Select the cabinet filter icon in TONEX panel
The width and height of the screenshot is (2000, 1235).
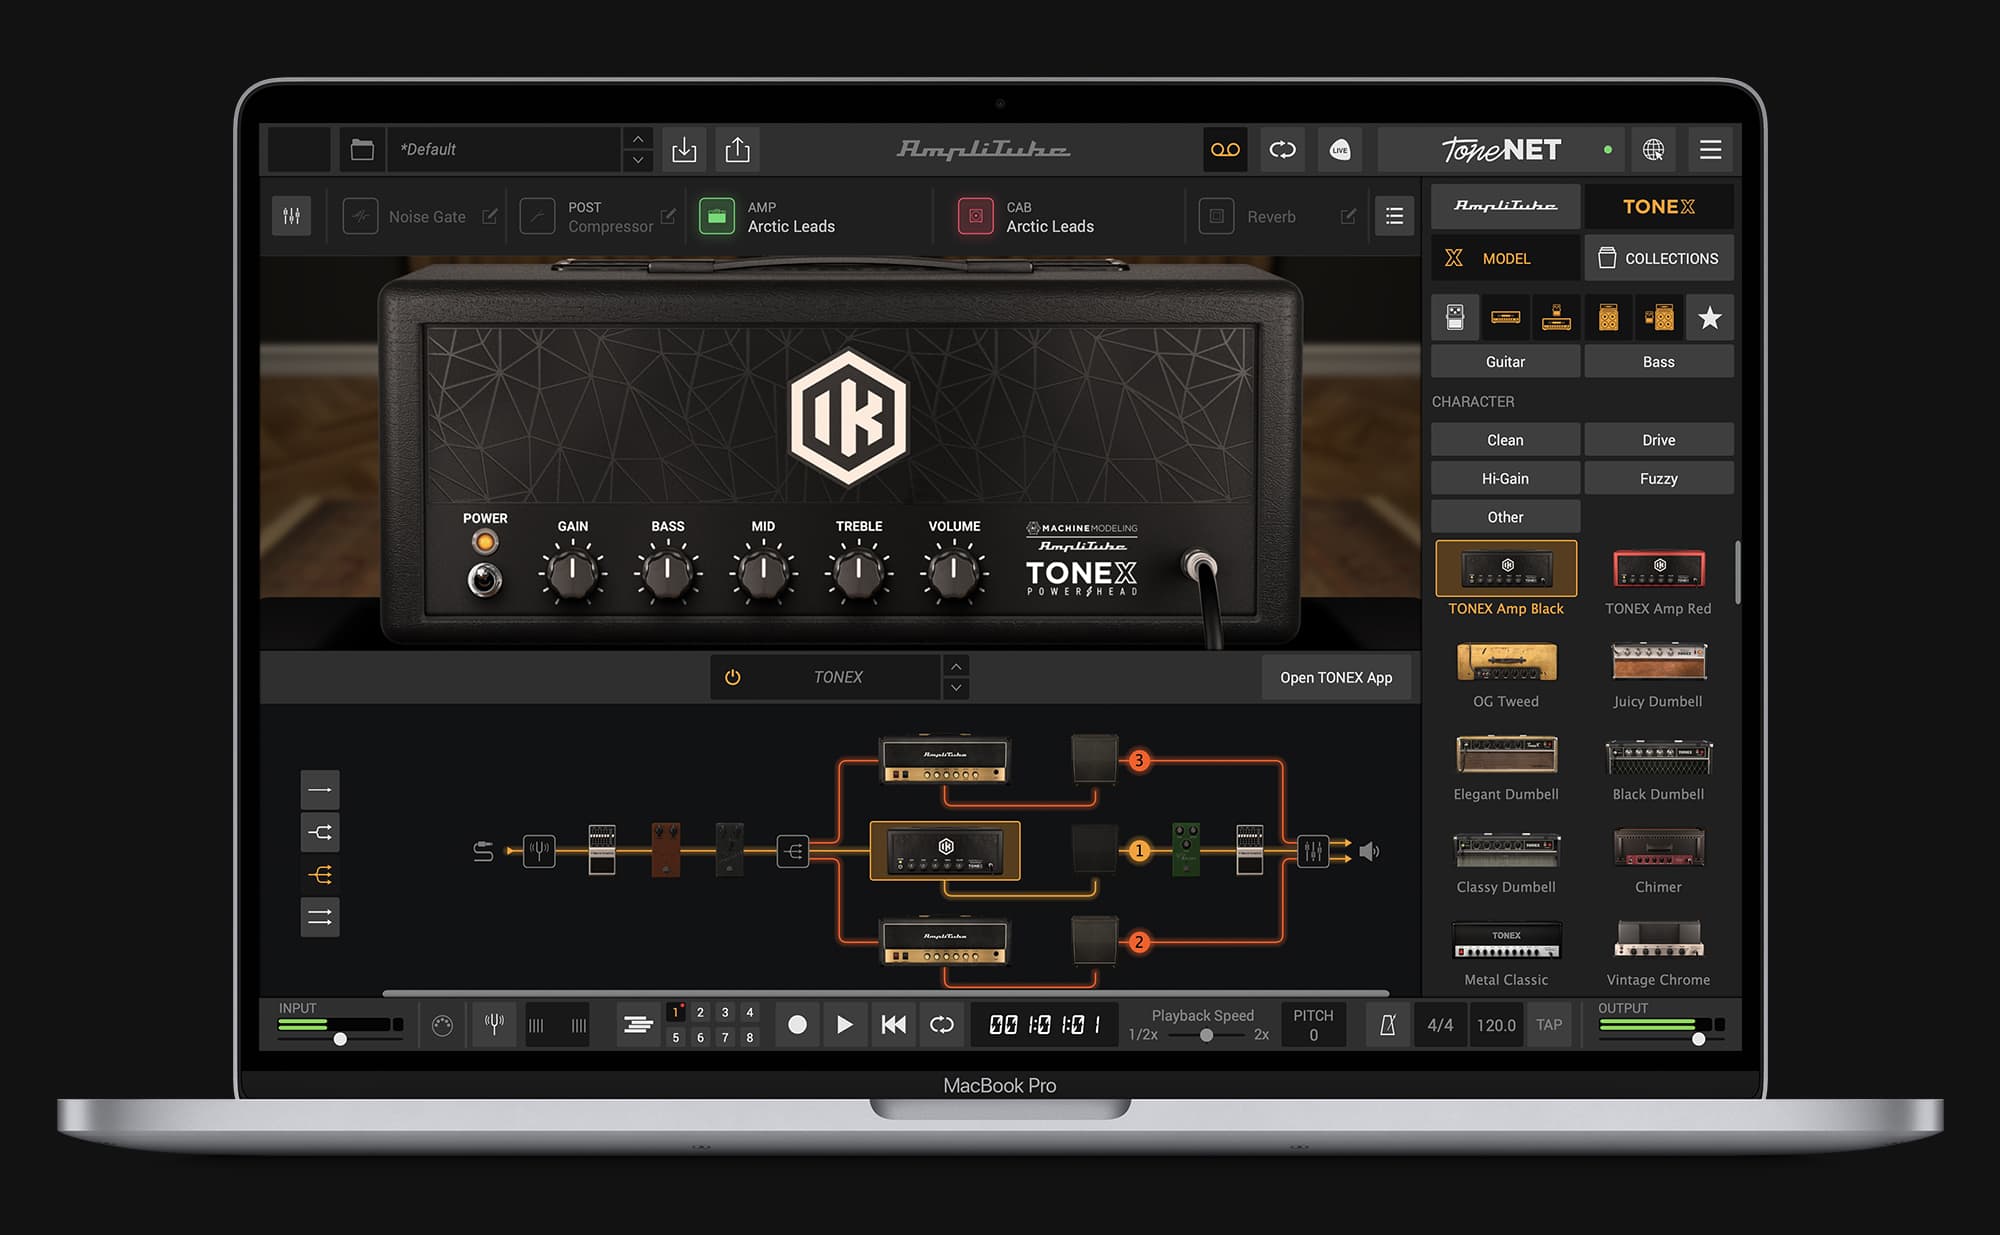(1607, 317)
